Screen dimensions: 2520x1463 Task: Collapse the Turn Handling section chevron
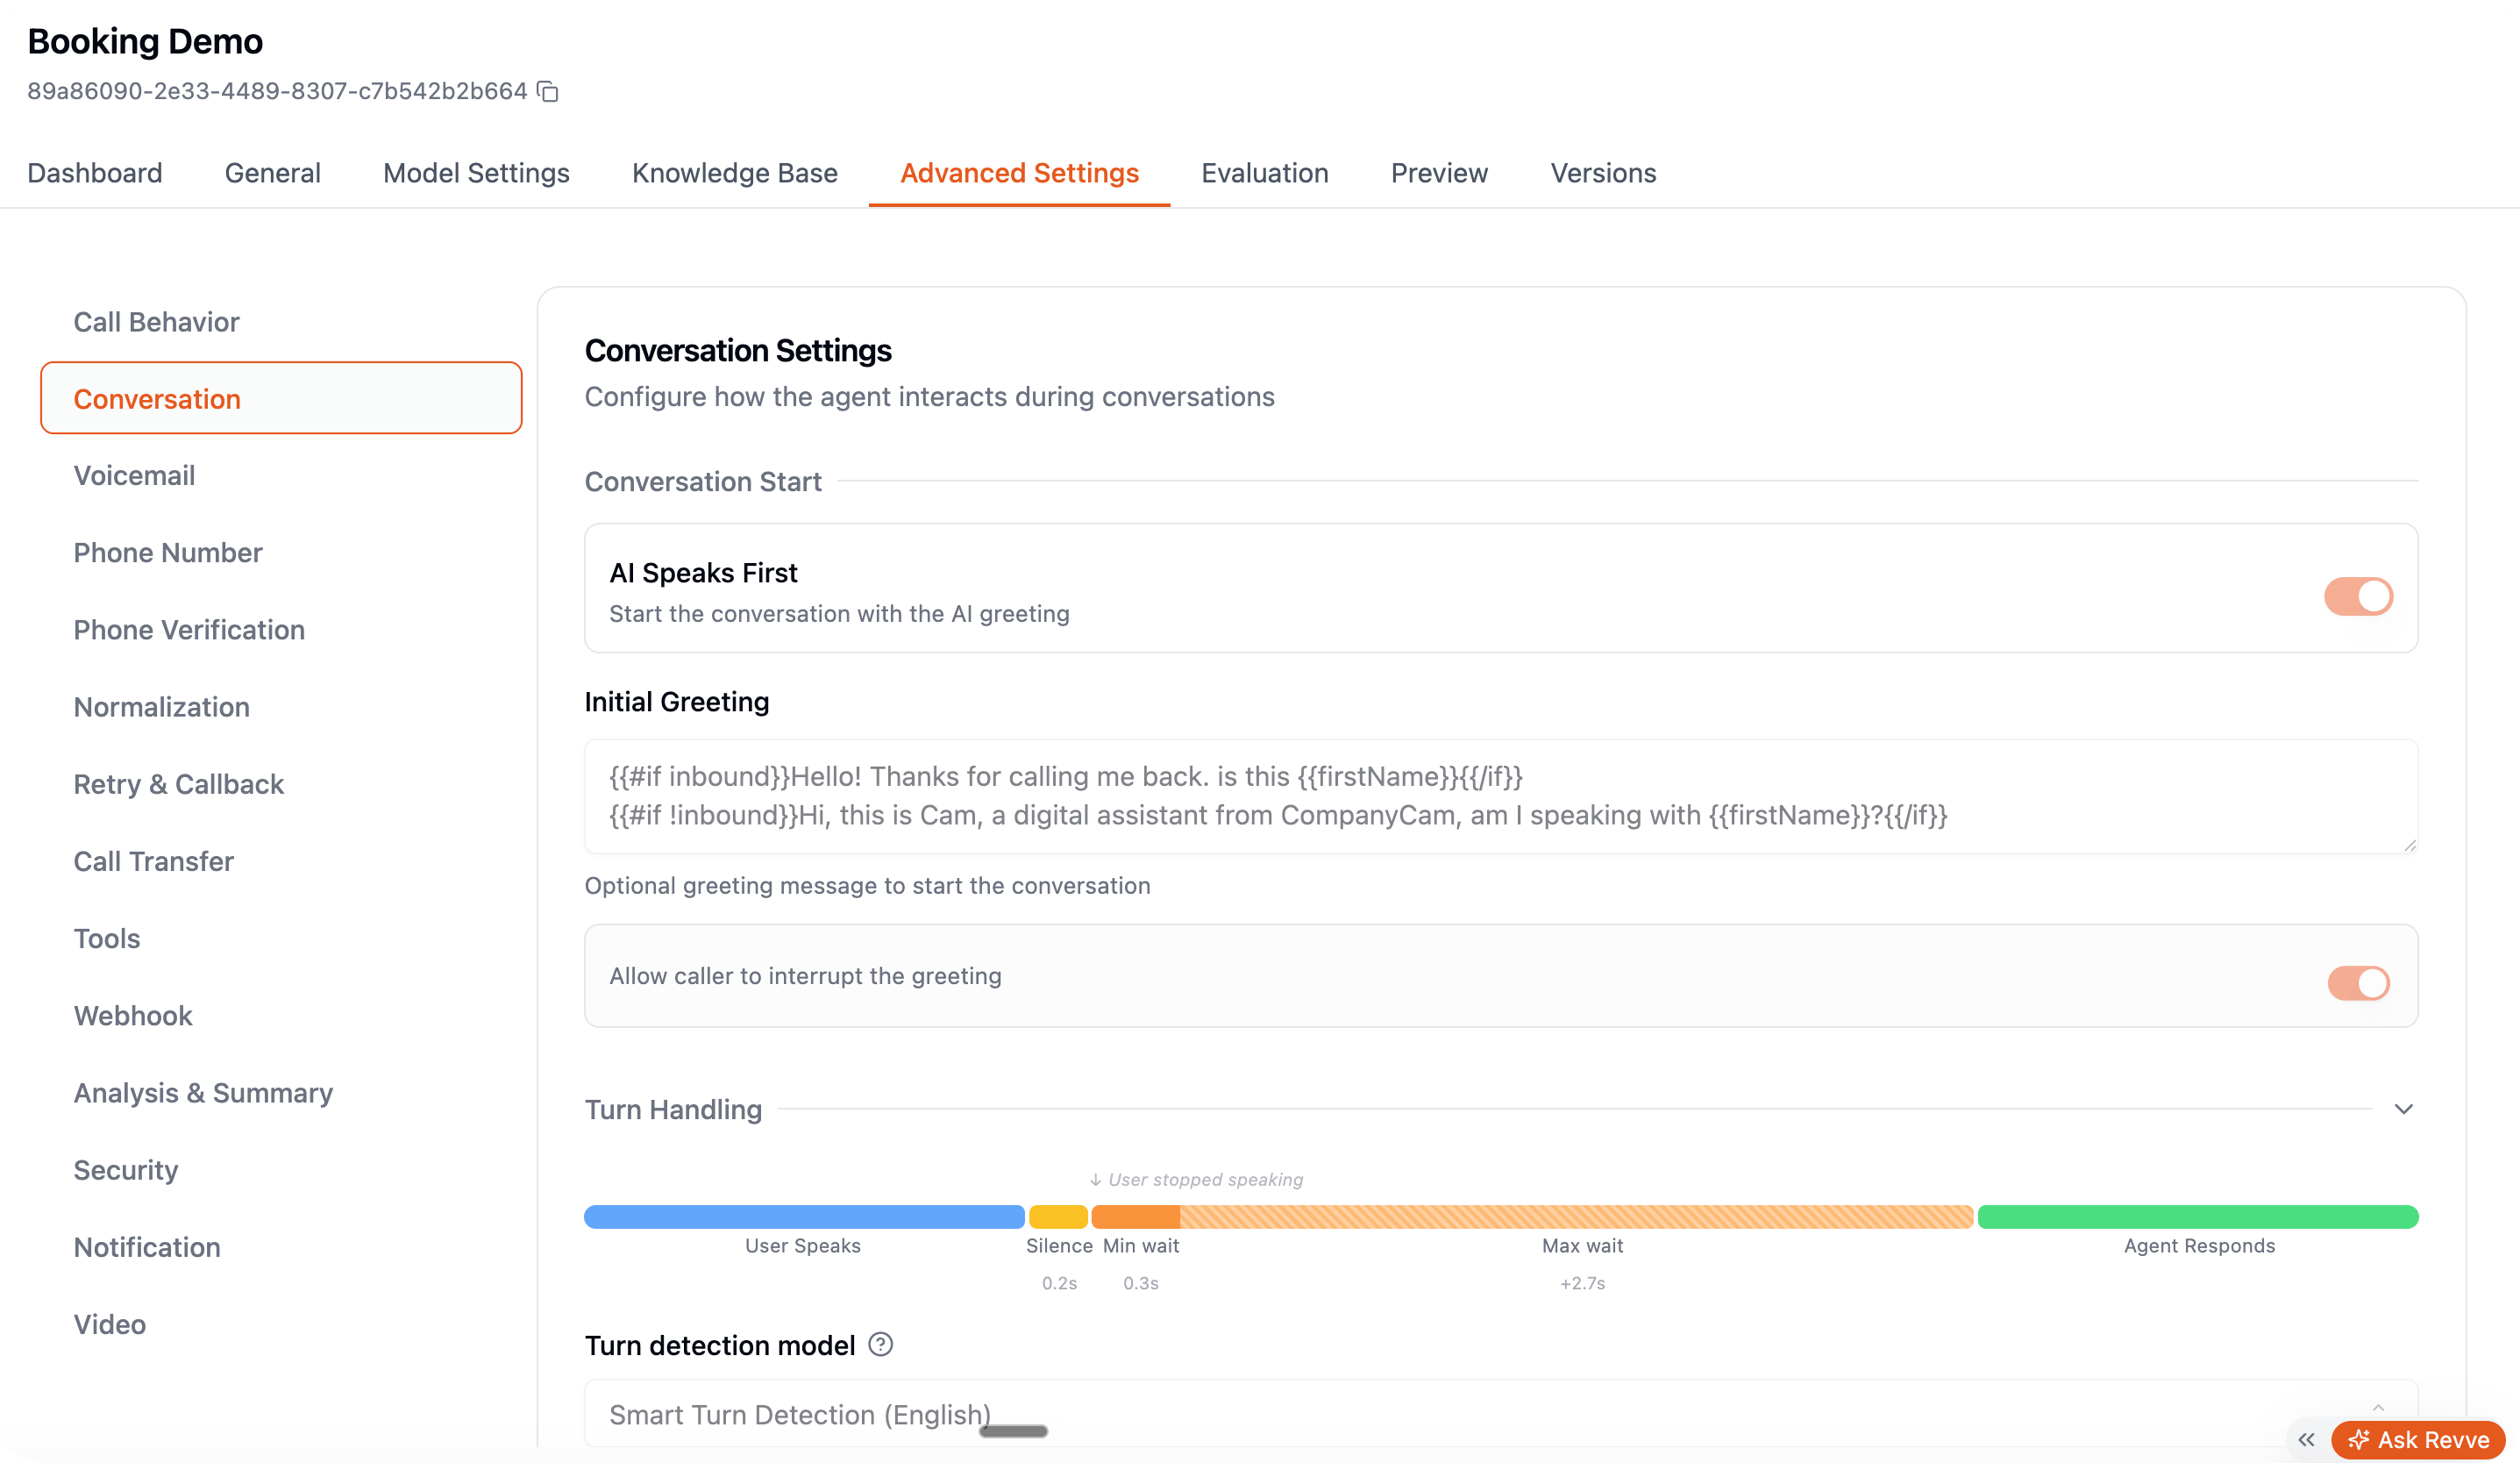click(x=2404, y=1109)
